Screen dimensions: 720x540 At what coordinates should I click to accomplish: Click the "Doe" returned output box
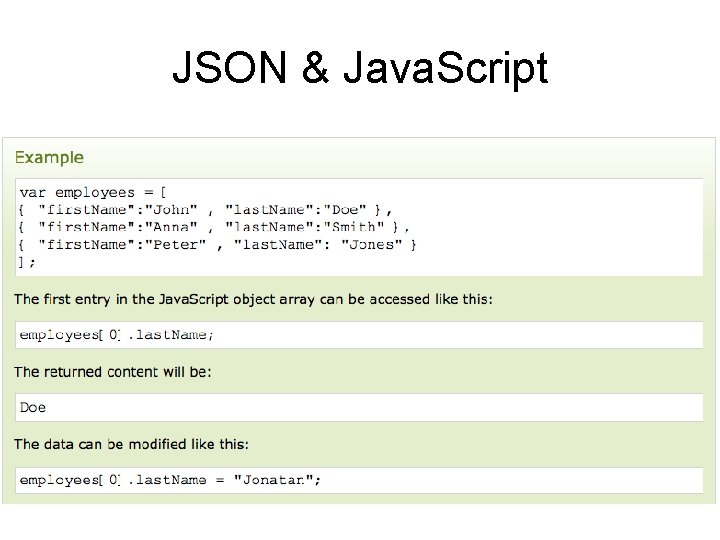tap(33, 407)
